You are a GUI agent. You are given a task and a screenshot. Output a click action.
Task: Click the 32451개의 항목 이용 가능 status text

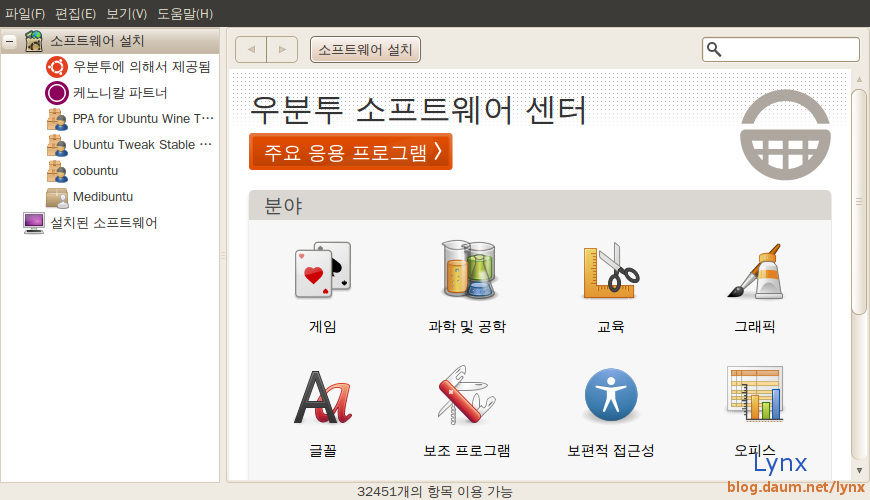(x=434, y=492)
